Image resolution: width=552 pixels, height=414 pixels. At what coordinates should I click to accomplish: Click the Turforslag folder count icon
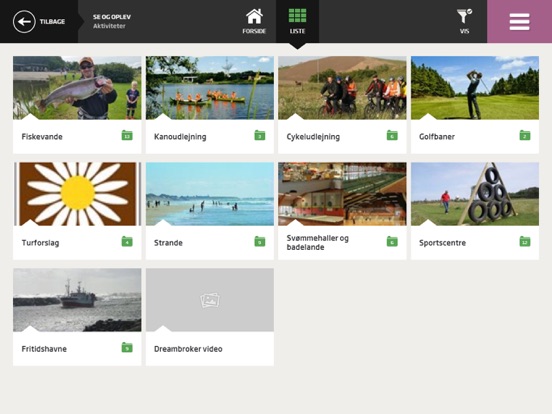[x=127, y=242]
